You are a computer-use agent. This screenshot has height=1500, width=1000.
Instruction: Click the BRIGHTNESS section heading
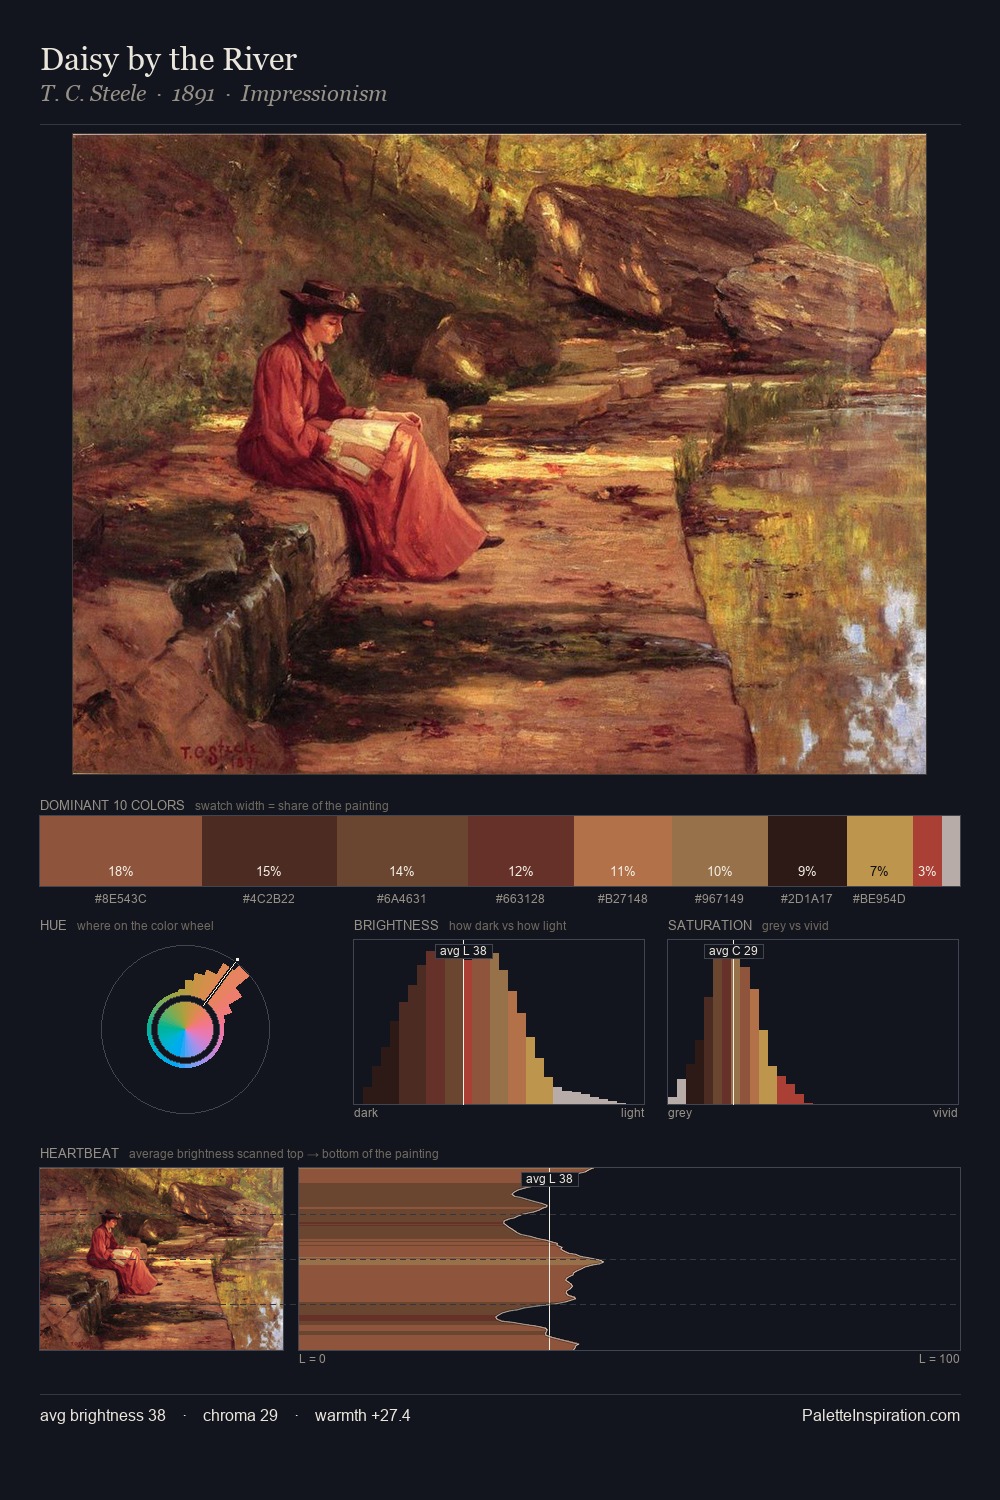[x=396, y=925]
